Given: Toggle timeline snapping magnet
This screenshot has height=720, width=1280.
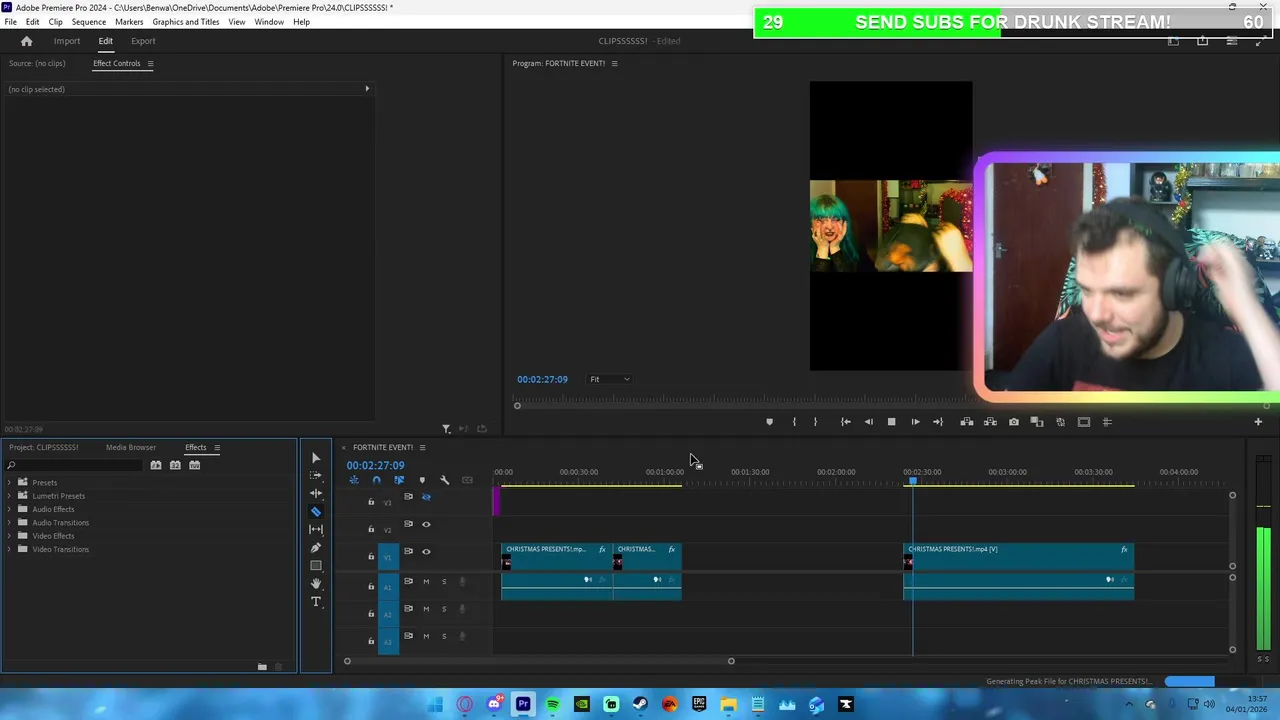Looking at the screenshot, I should pyautogui.click(x=376, y=480).
